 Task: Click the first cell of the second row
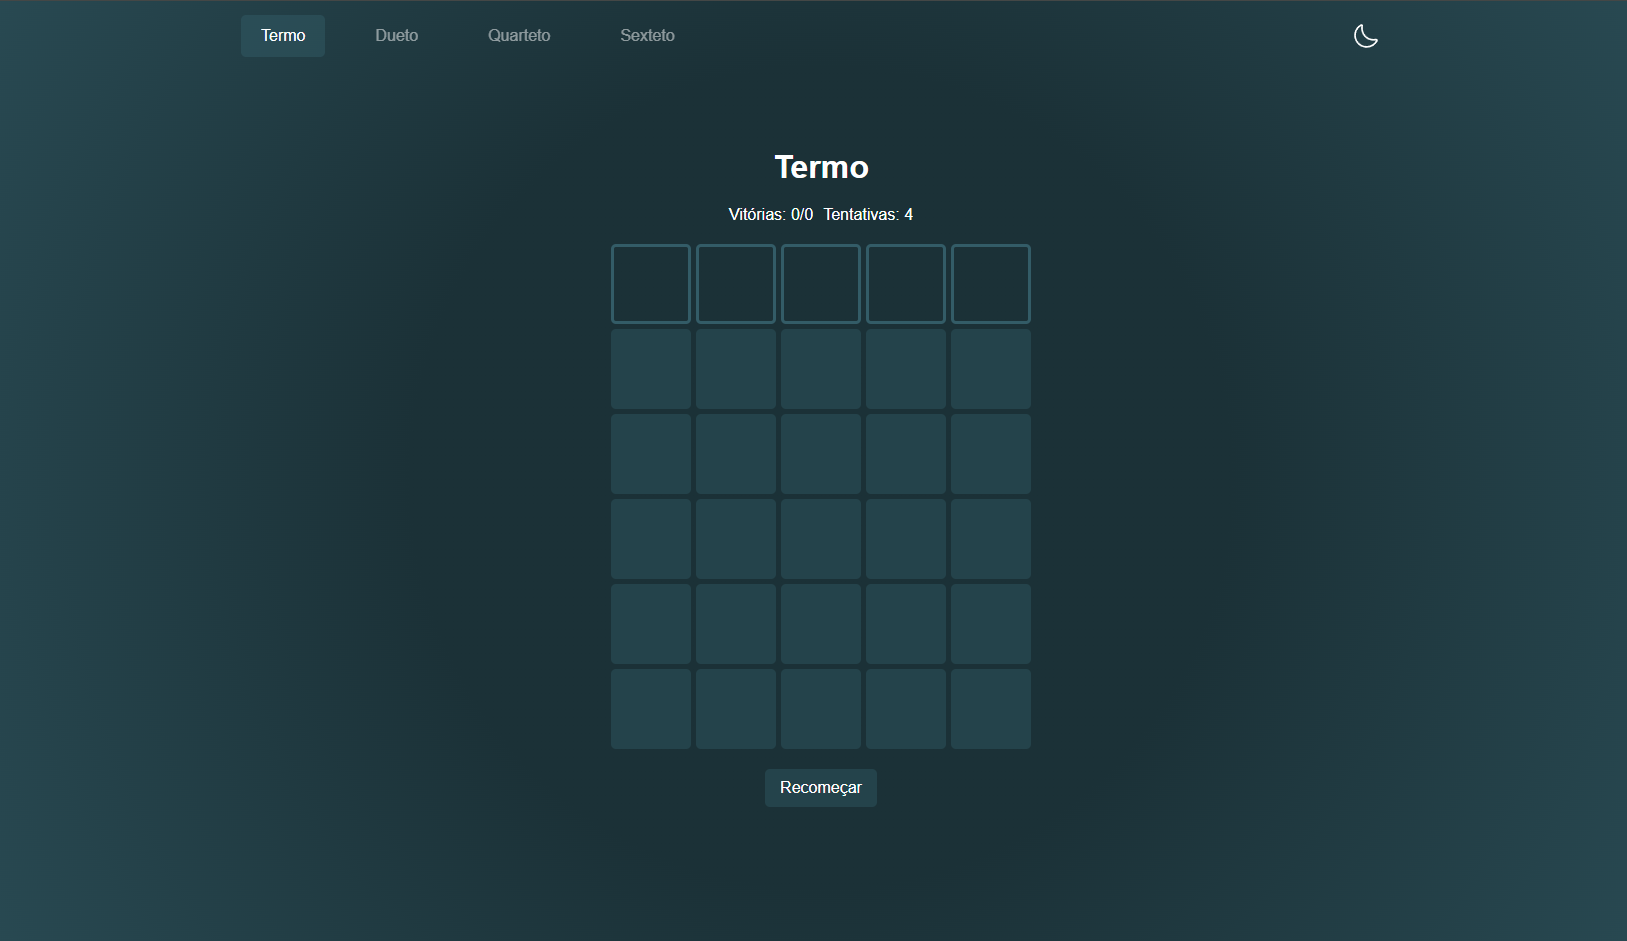click(x=651, y=368)
